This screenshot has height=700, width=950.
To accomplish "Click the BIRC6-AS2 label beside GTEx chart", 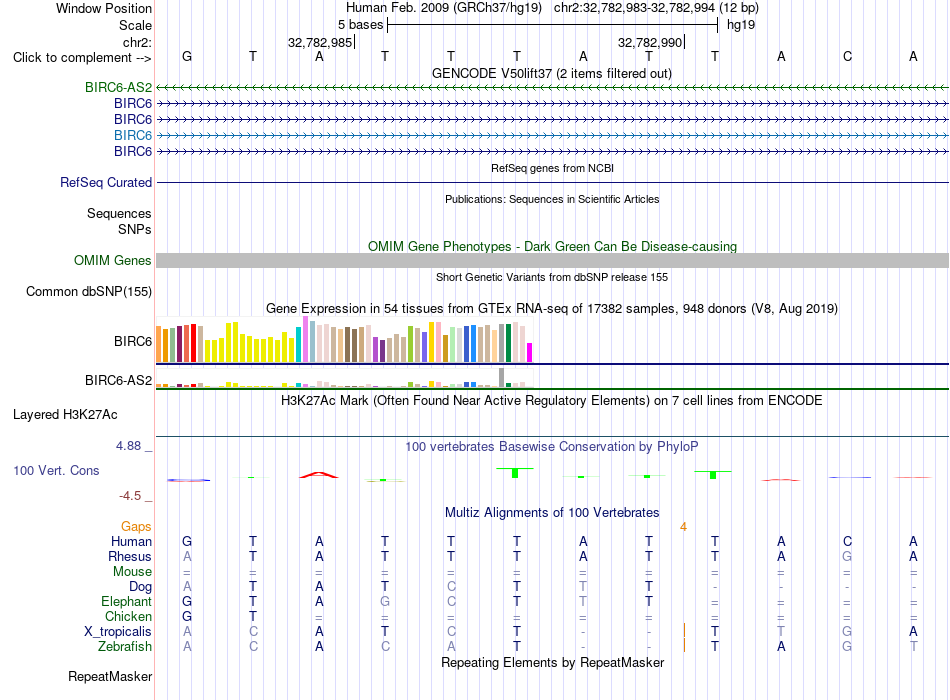I will pyautogui.click(x=118, y=380).
